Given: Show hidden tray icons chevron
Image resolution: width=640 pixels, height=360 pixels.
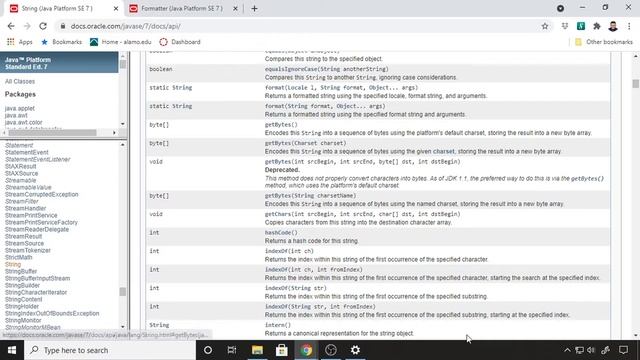Looking at the screenshot, I should (567, 350).
